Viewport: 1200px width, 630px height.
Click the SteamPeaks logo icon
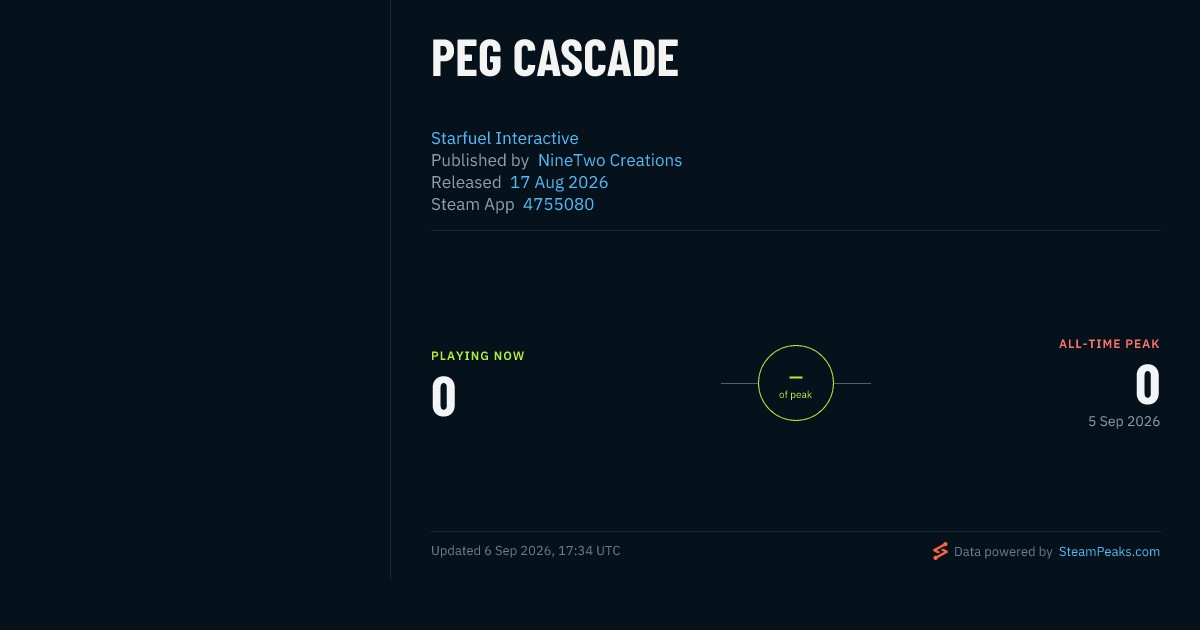[940, 551]
